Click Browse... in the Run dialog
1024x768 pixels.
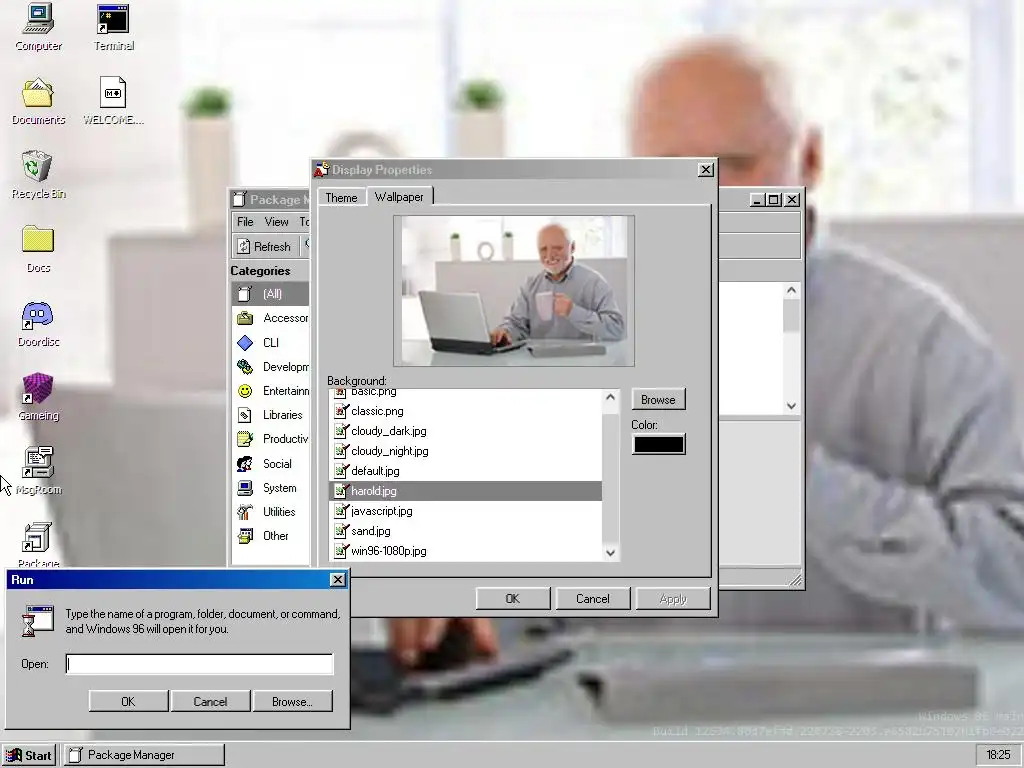(x=292, y=701)
